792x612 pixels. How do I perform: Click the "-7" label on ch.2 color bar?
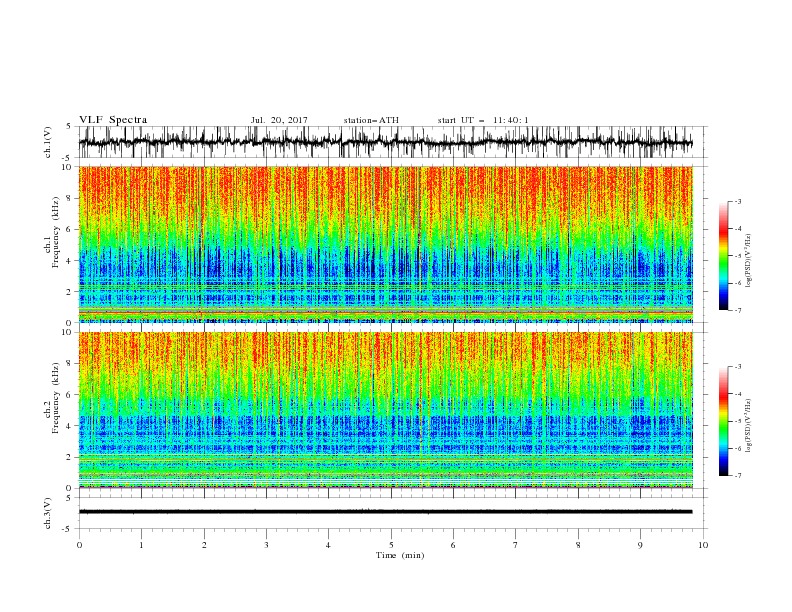pyautogui.click(x=738, y=476)
